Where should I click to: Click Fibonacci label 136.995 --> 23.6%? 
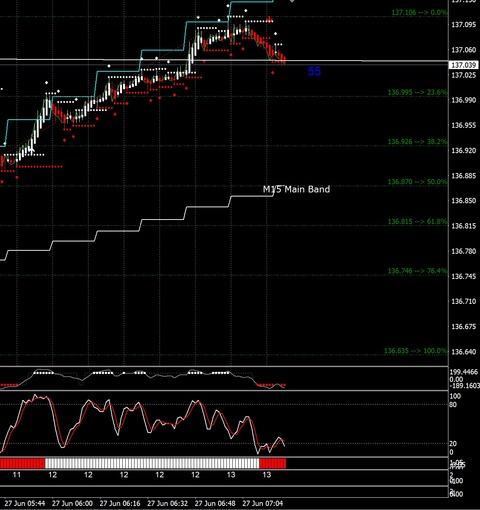click(417, 92)
